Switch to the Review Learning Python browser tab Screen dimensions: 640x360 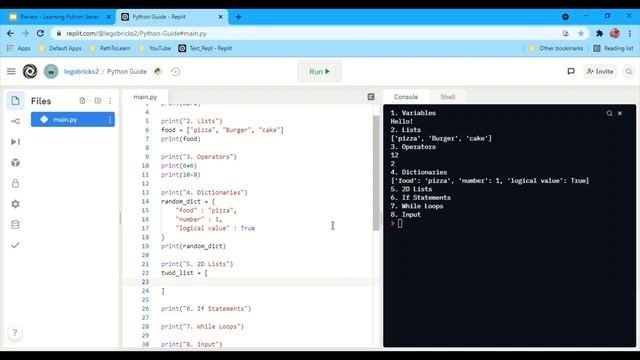[x=59, y=17]
